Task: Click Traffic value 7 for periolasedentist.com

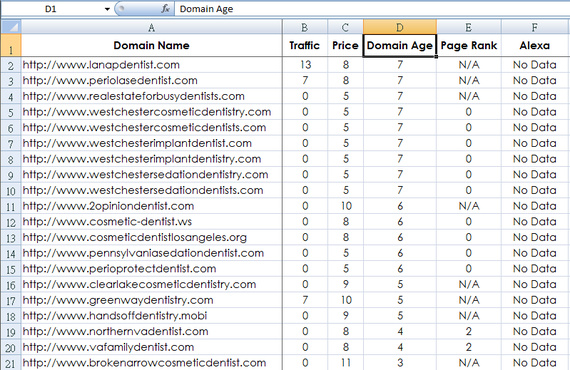Action: [x=305, y=80]
